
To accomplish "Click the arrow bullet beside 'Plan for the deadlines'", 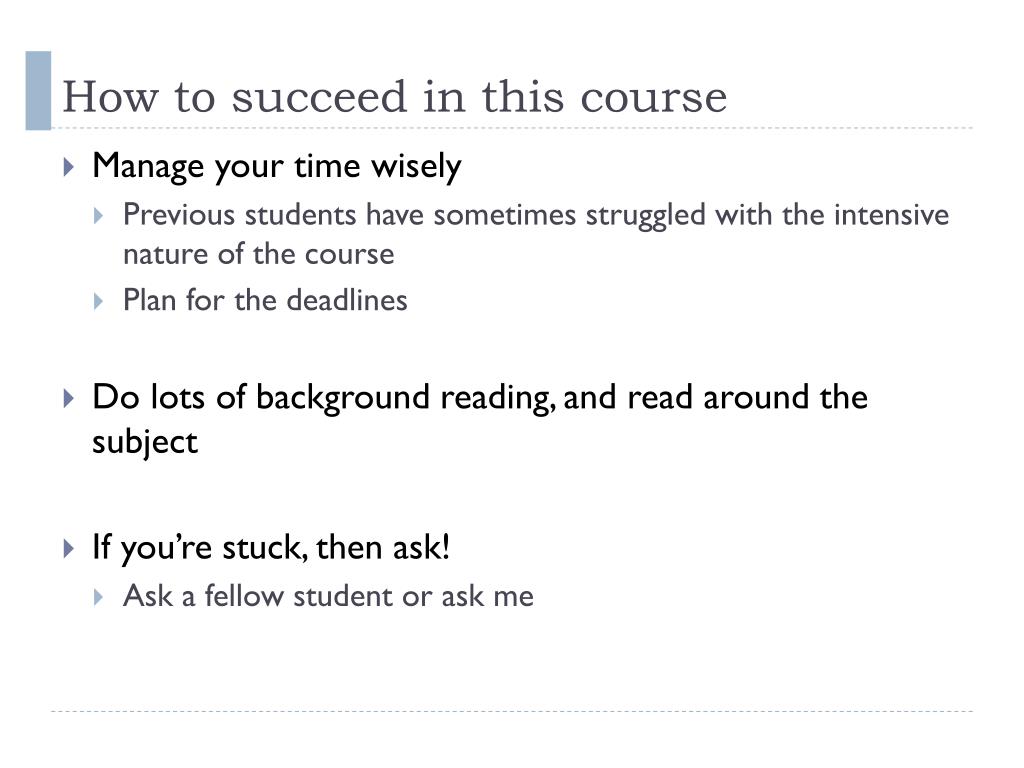I will [x=99, y=301].
